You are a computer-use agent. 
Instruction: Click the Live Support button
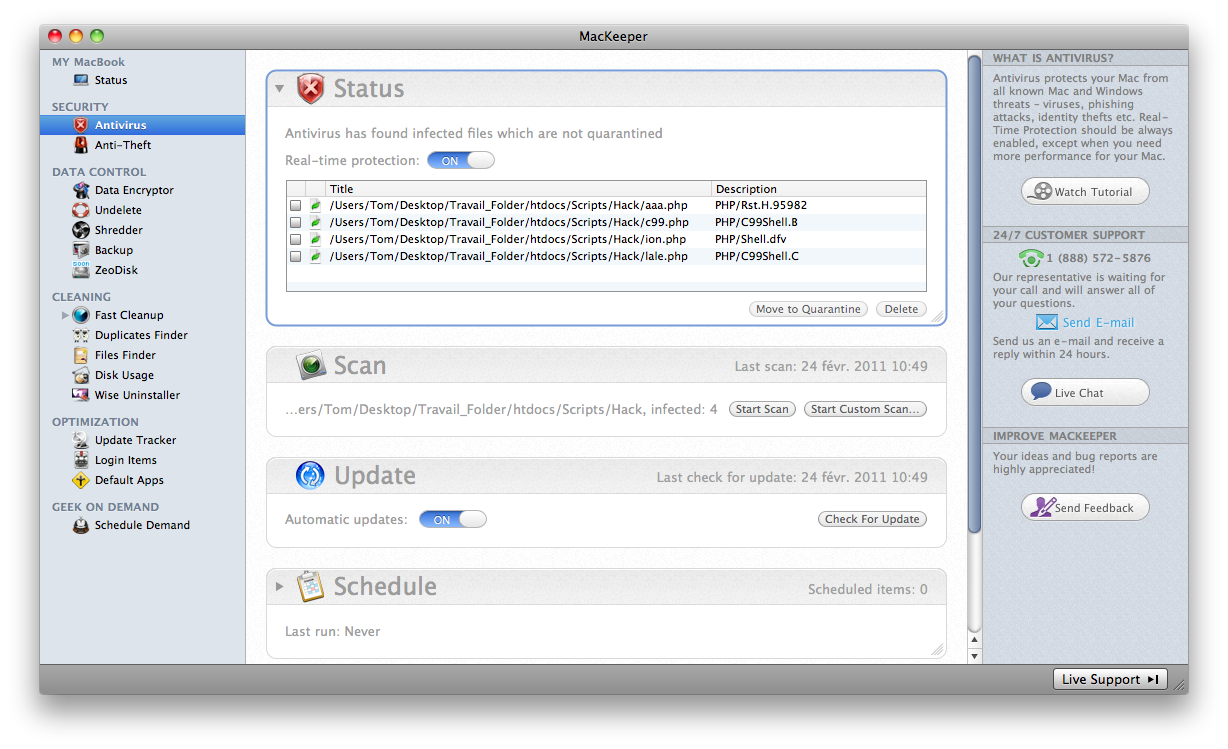pos(1110,679)
